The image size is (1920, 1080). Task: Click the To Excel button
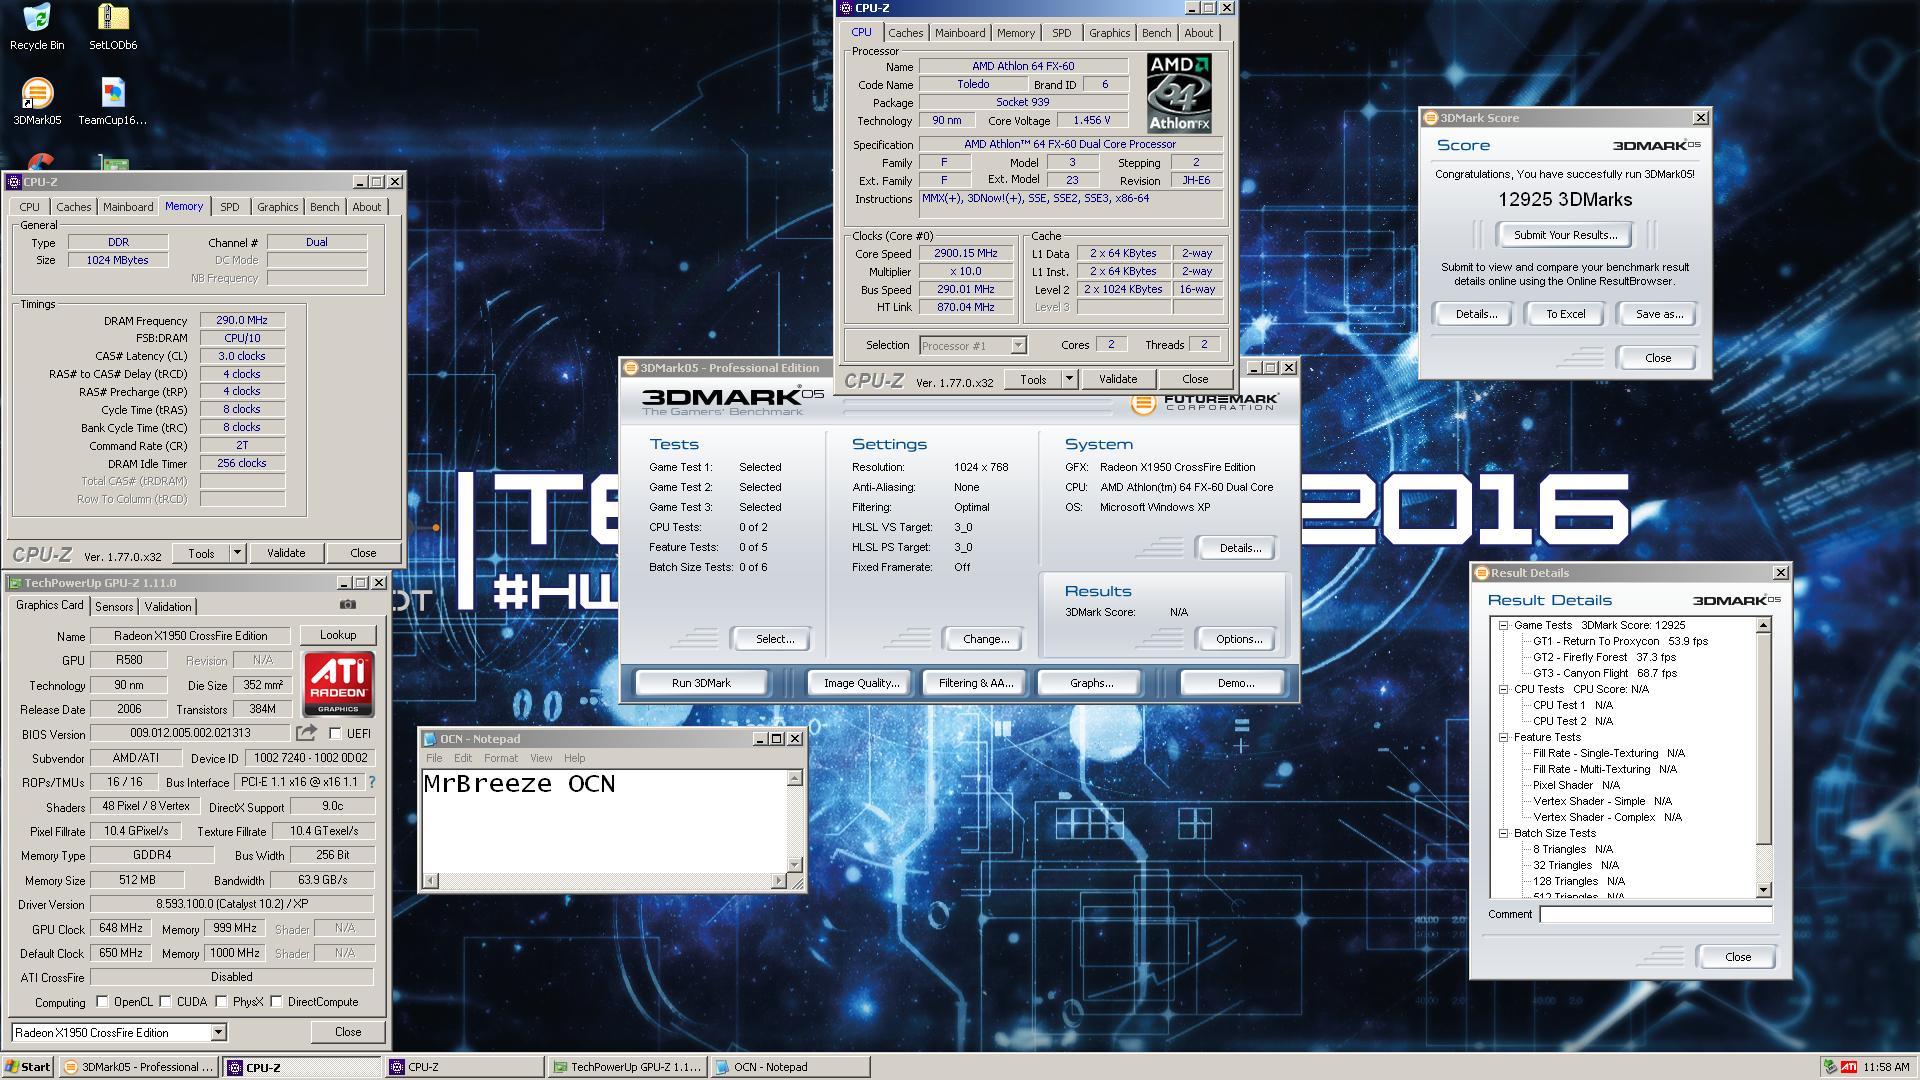tap(1565, 314)
